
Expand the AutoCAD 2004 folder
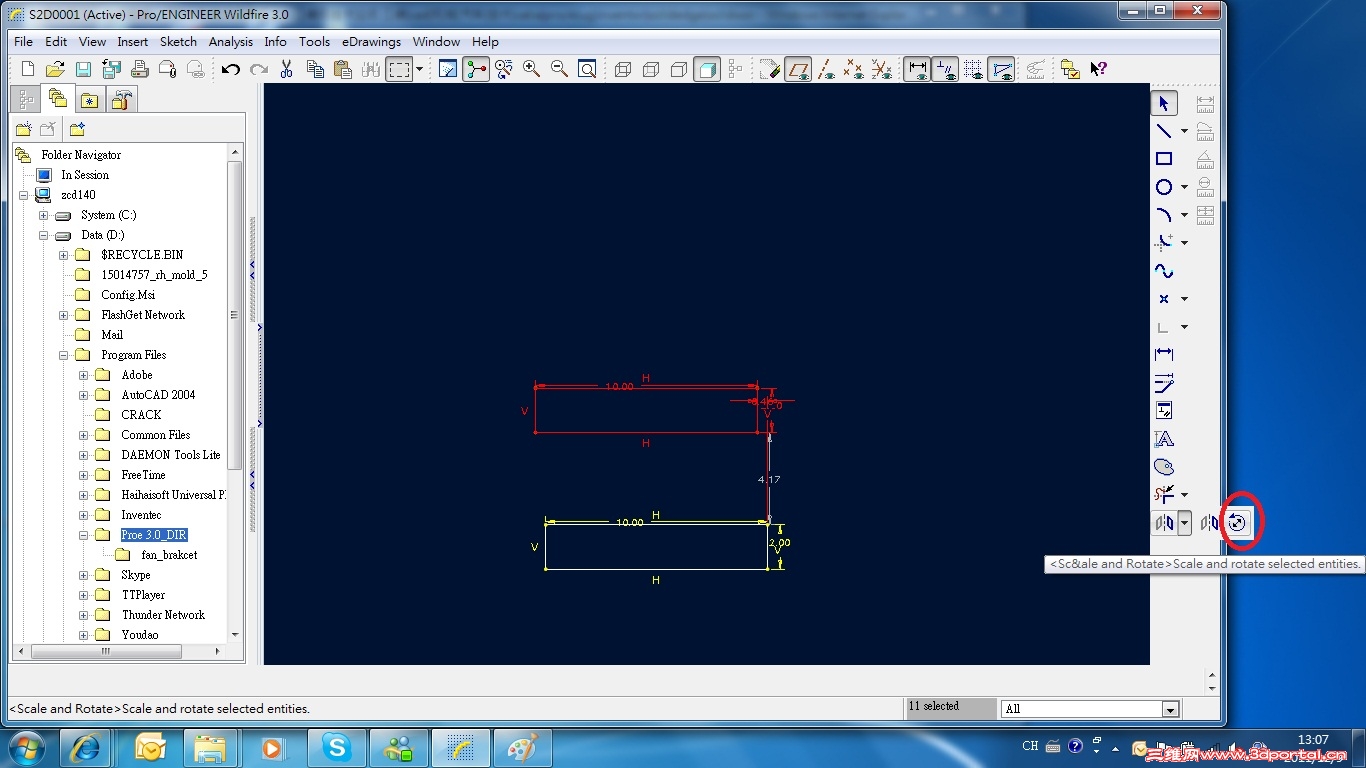(83, 395)
